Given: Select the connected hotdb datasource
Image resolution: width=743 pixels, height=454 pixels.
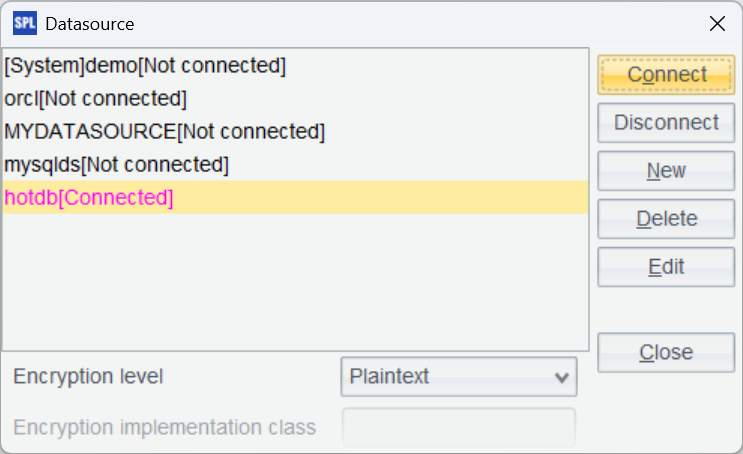Looking at the screenshot, I should pyautogui.click(x=89, y=197).
